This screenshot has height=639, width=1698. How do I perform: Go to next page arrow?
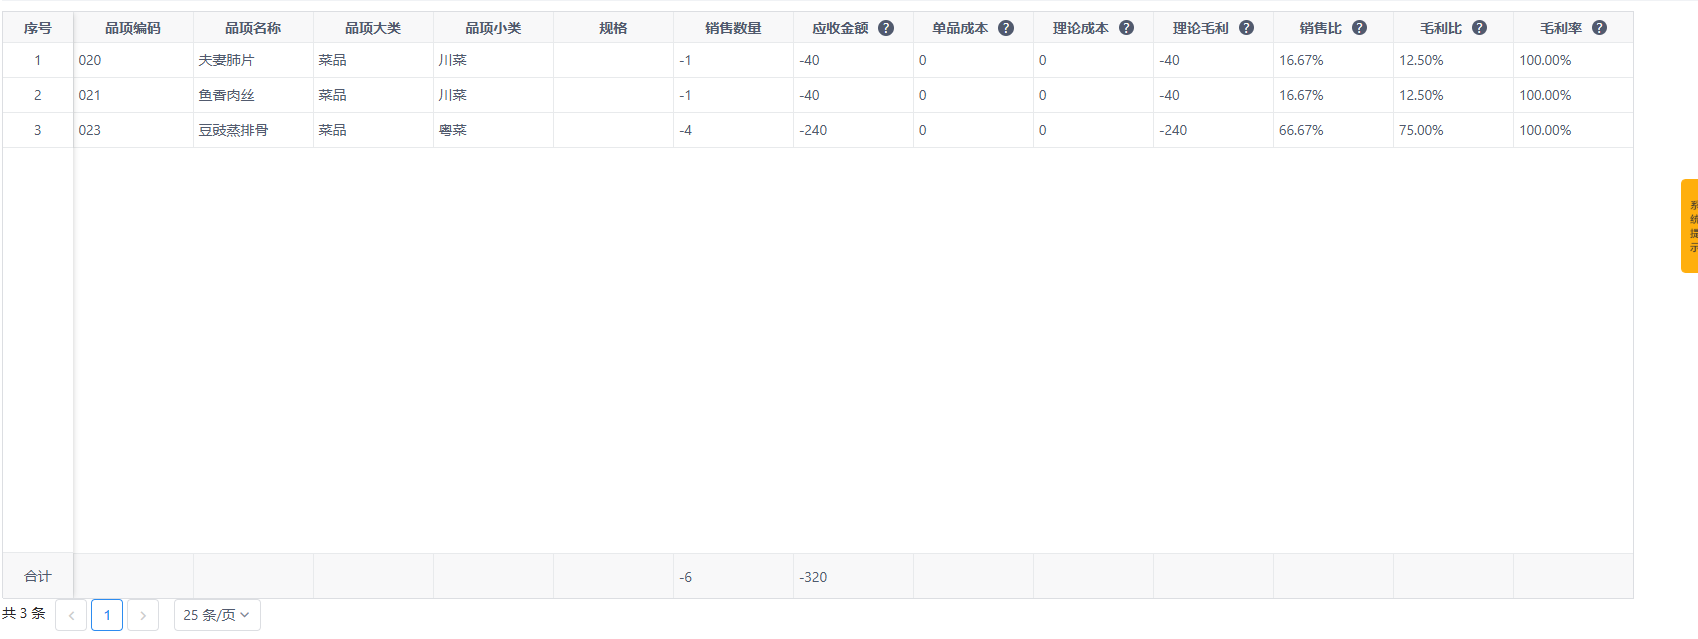pyautogui.click(x=143, y=615)
